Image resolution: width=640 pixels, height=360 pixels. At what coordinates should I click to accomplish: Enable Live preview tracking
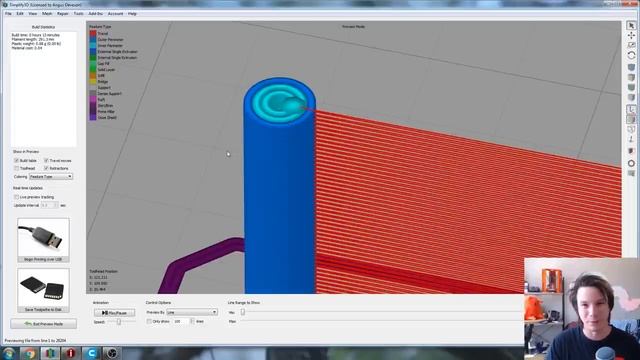(x=16, y=197)
